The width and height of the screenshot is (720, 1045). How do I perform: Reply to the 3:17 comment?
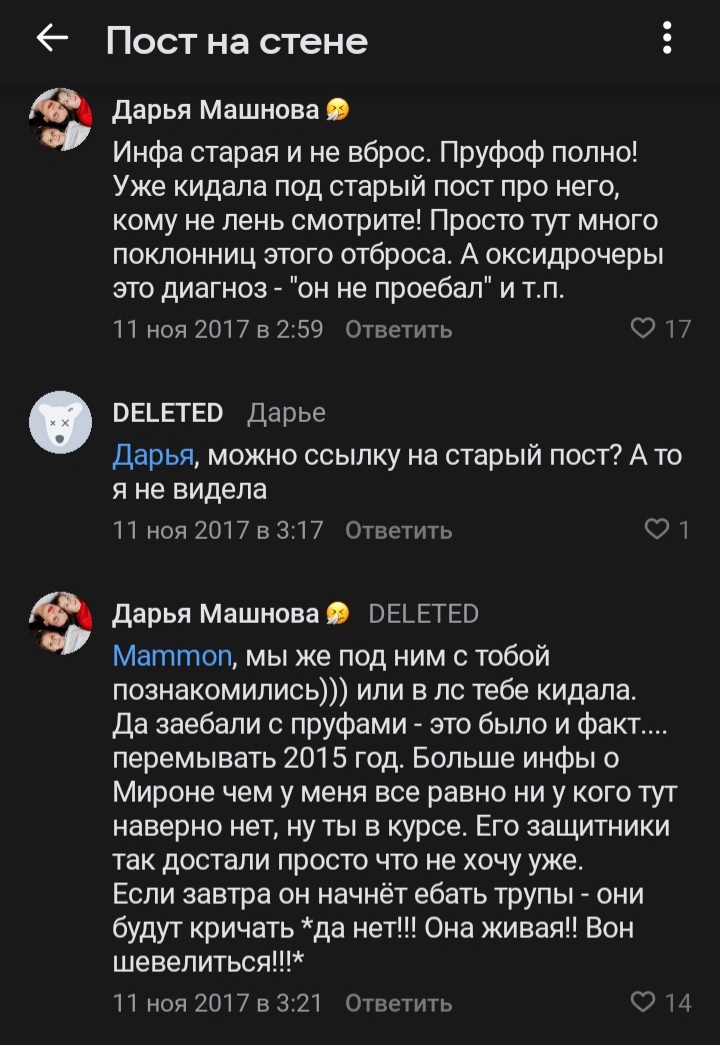pyautogui.click(x=398, y=531)
